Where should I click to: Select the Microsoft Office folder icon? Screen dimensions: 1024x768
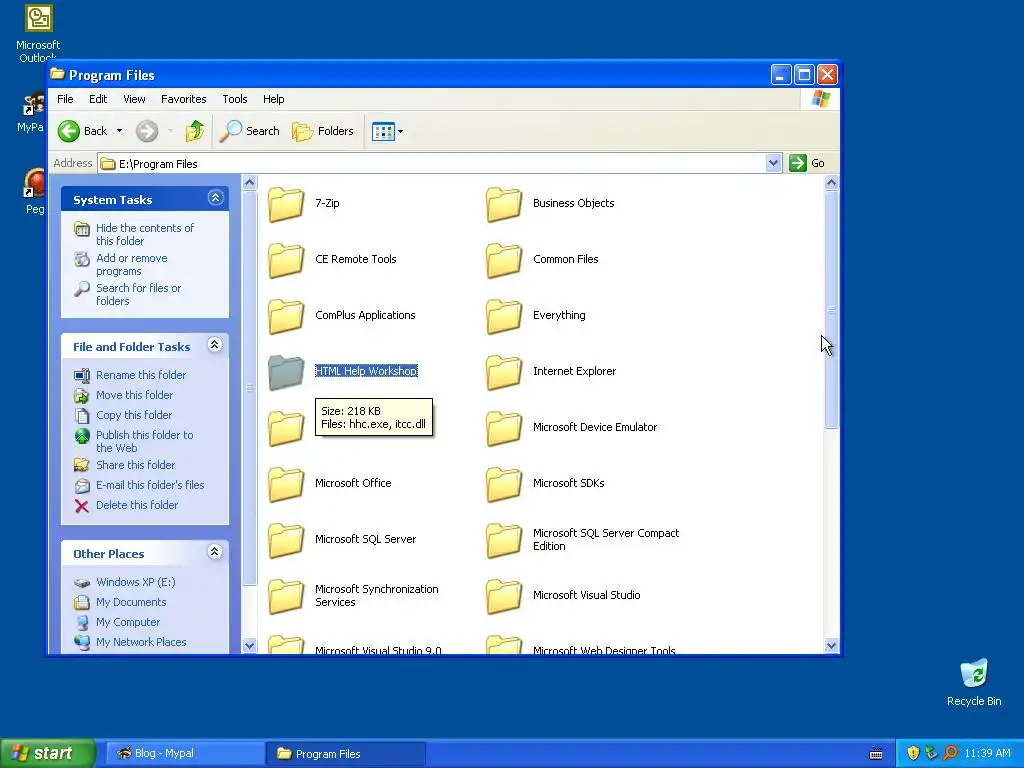click(x=285, y=484)
